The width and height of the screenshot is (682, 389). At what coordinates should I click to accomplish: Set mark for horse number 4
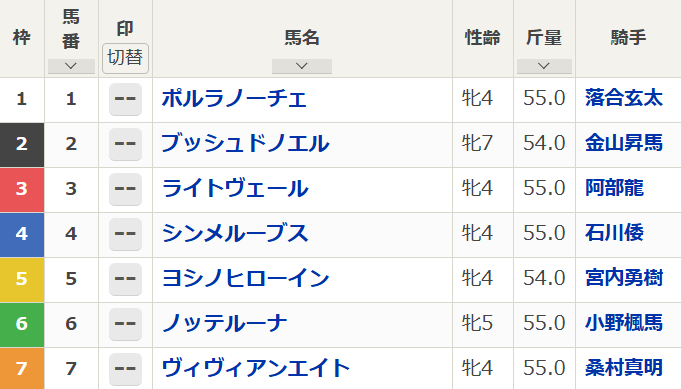coord(125,234)
